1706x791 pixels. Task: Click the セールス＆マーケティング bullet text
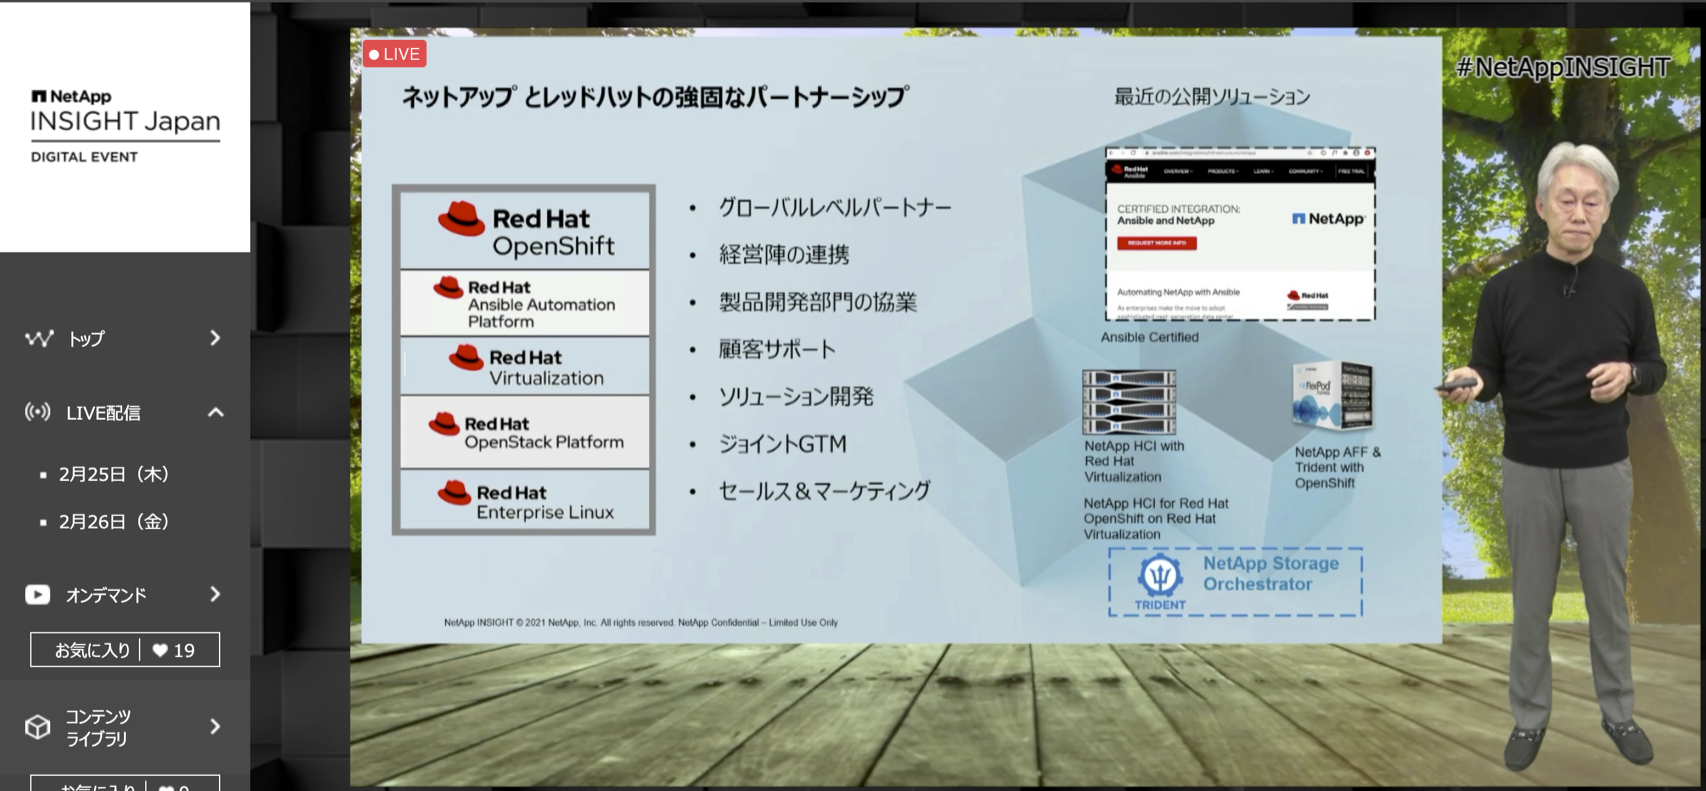(x=825, y=490)
